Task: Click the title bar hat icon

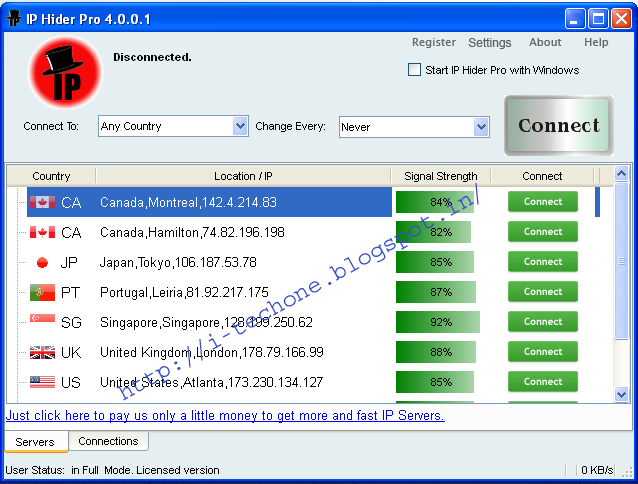Action: click(13, 18)
